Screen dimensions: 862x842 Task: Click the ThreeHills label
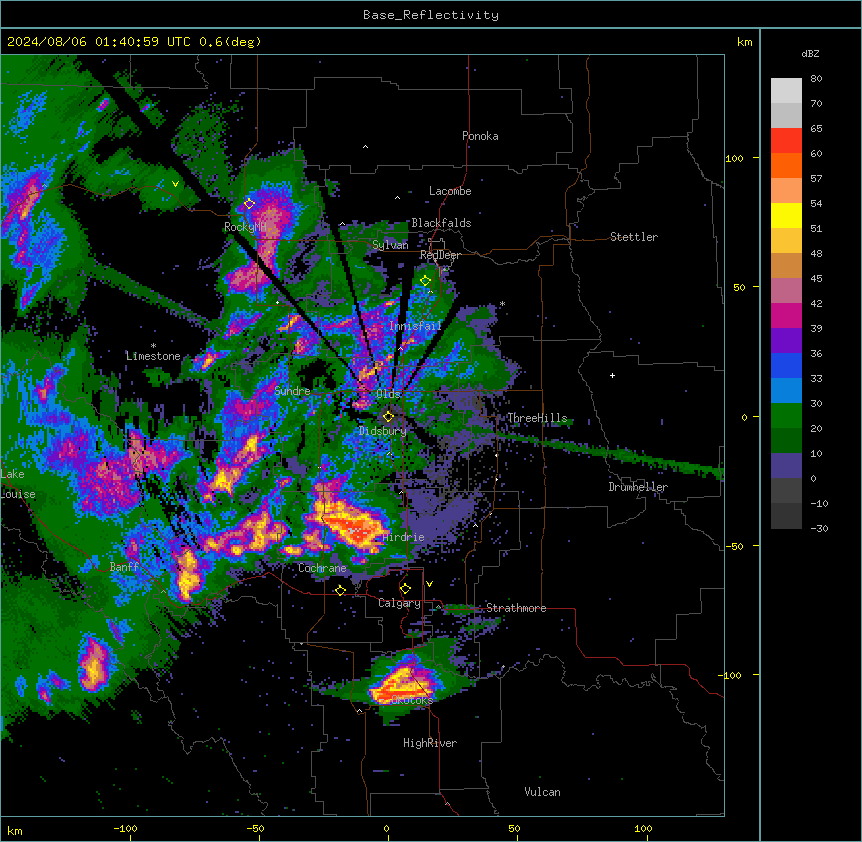point(537,418)
